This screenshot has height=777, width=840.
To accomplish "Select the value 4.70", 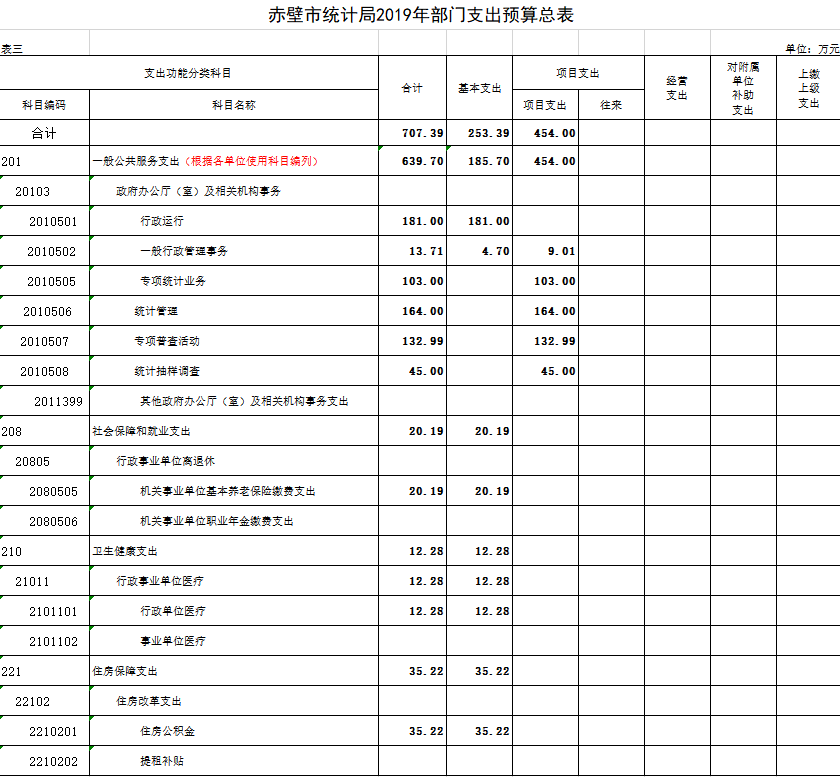I will pos(496,251).
